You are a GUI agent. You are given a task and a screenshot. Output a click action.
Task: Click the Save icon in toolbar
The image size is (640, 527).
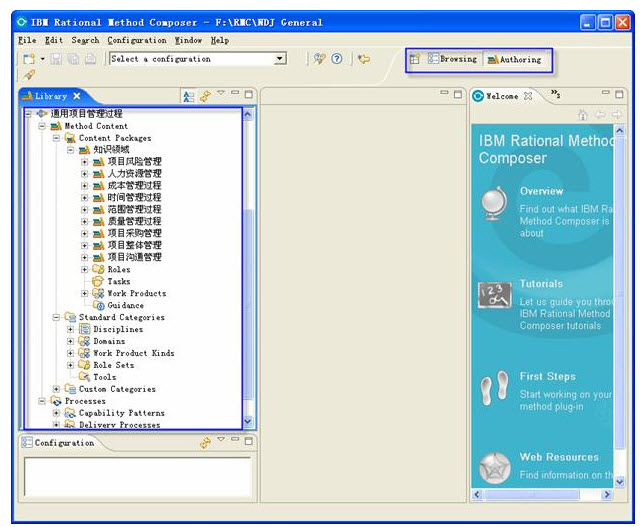(x=57, y=59)
